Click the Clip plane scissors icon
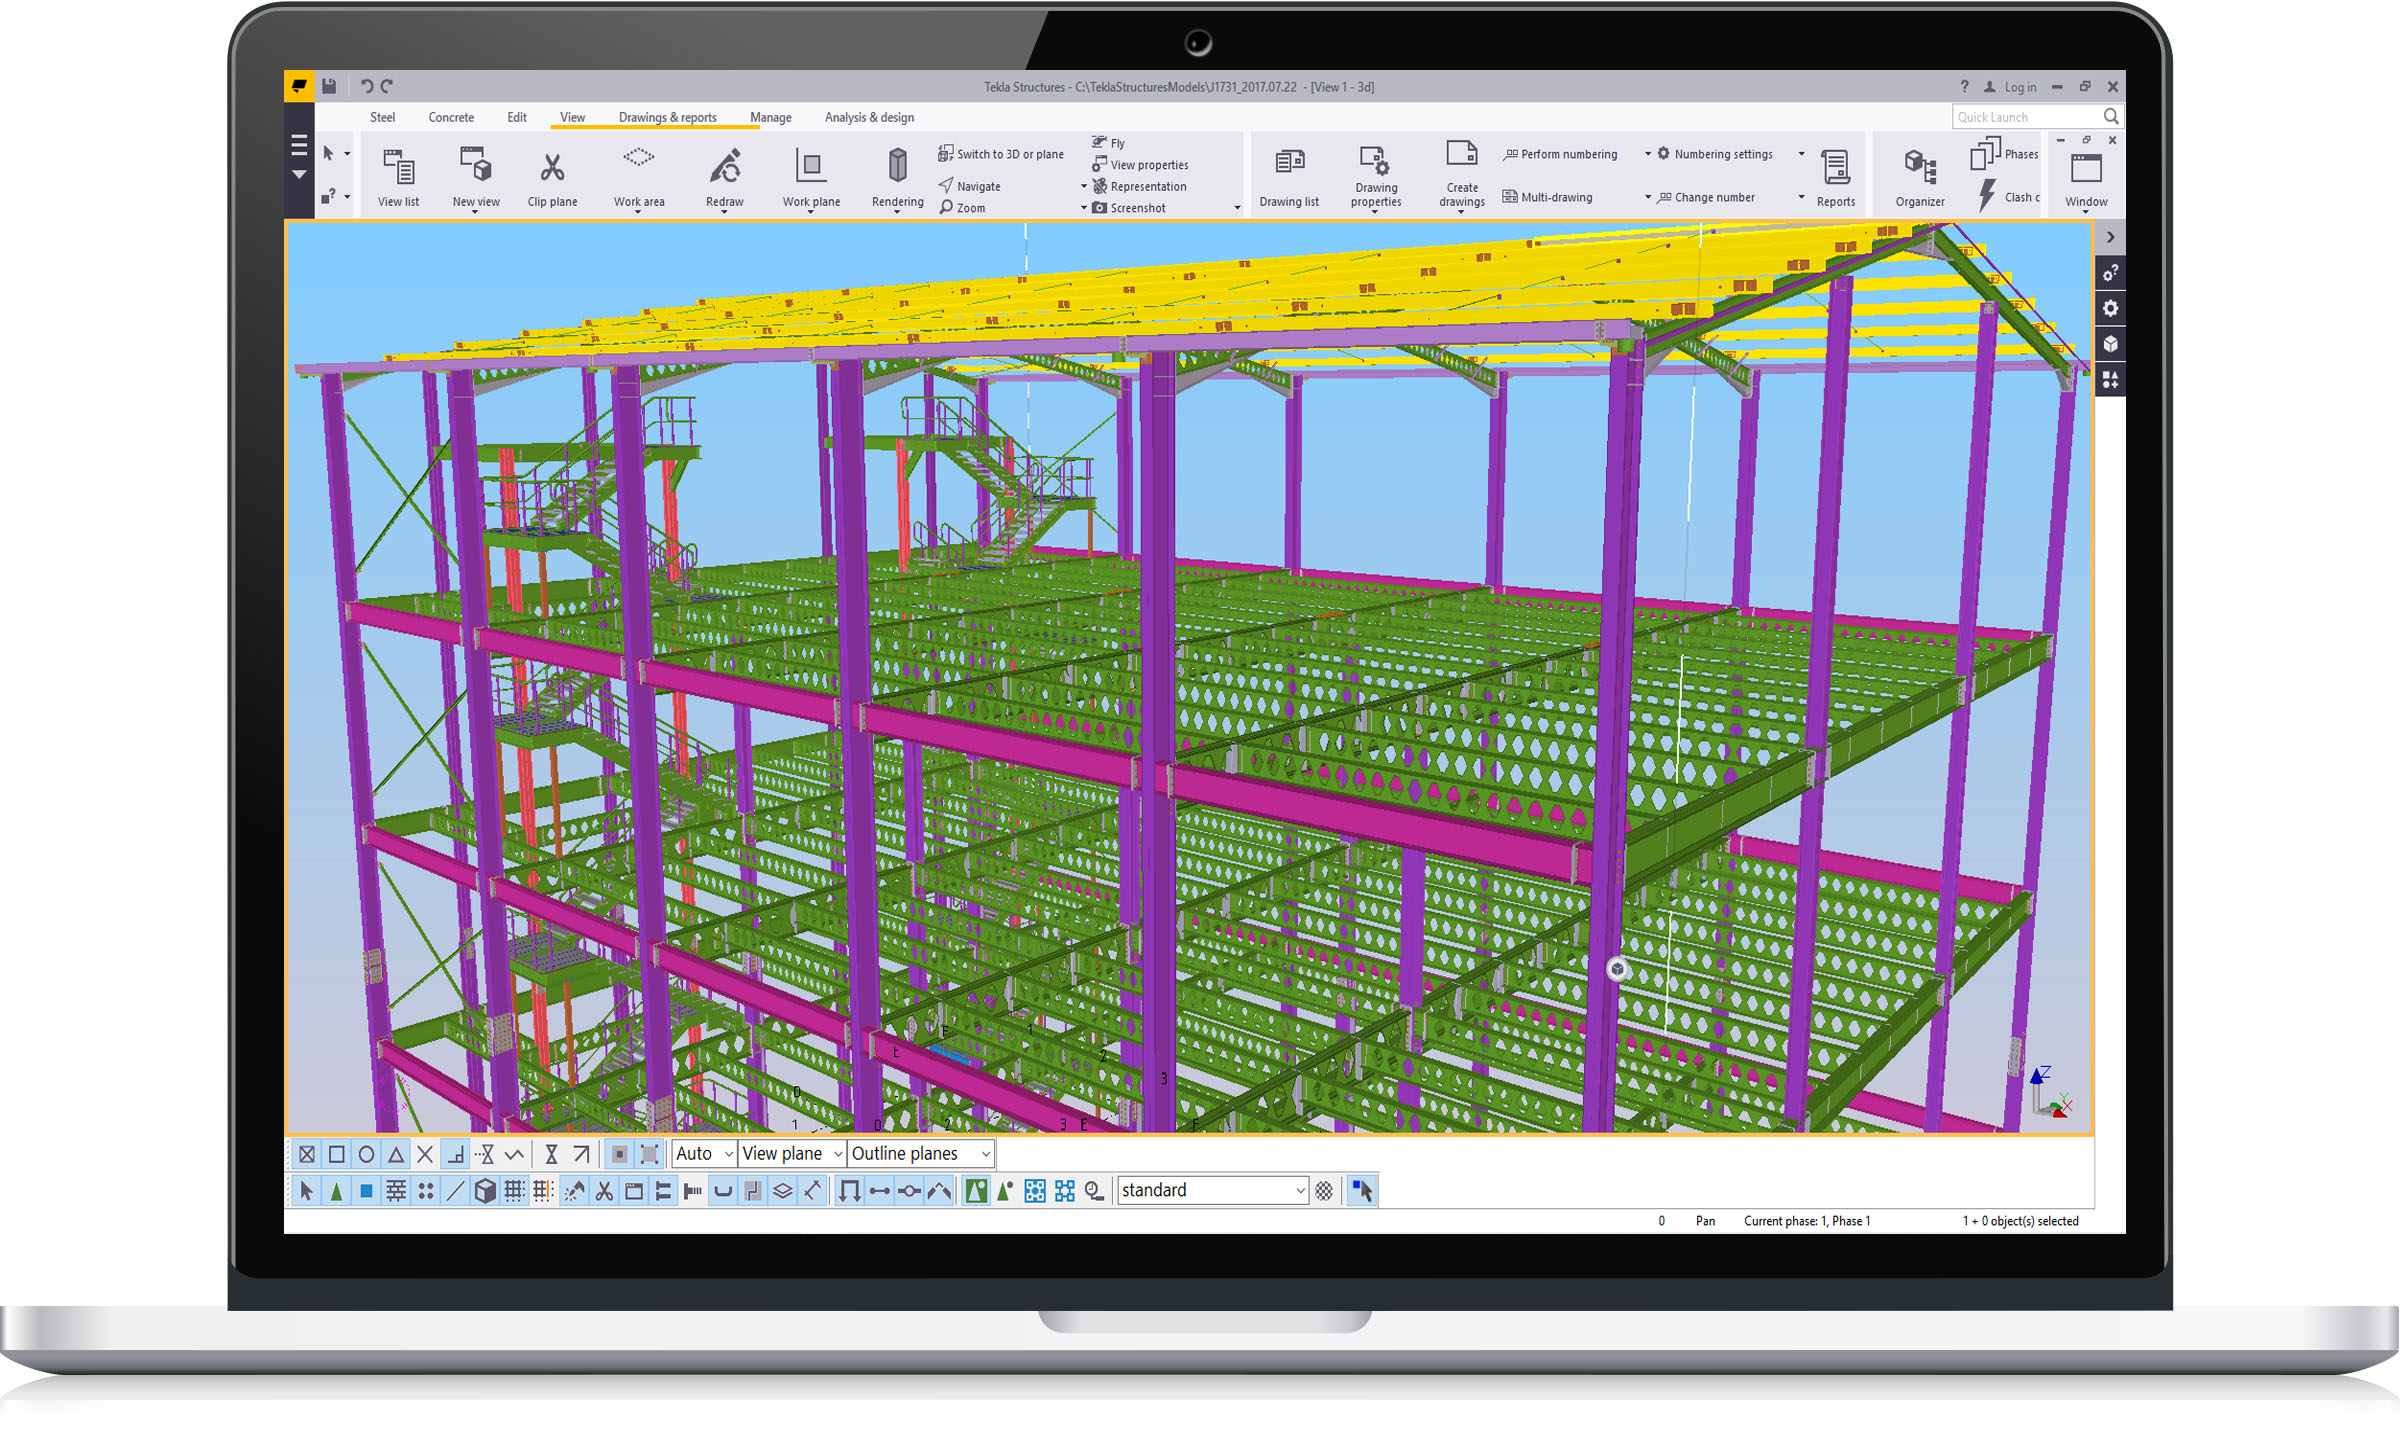Viewport: 2400px width, 1444px height. point(552,166)
